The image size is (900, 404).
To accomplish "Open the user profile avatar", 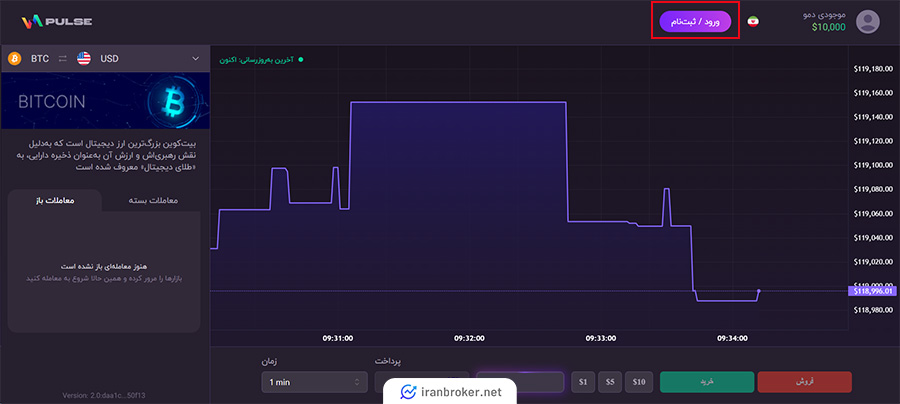I will [x=869, y=21].
